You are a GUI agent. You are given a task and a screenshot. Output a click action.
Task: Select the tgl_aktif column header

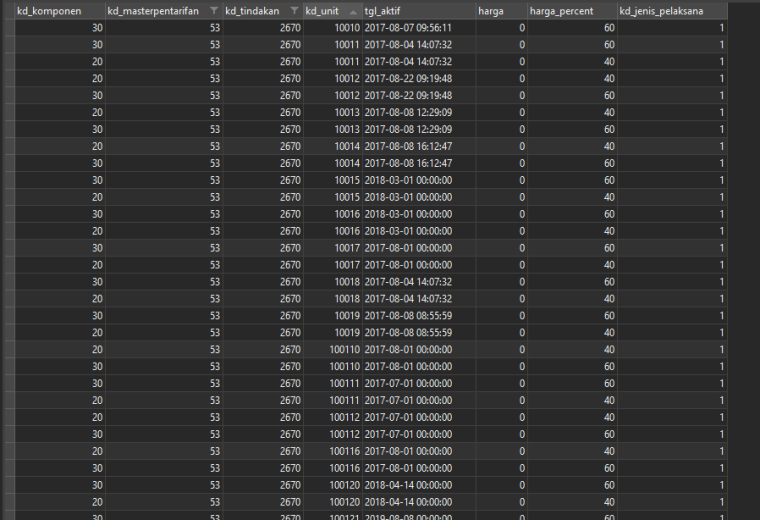click(x=419, y=11)
